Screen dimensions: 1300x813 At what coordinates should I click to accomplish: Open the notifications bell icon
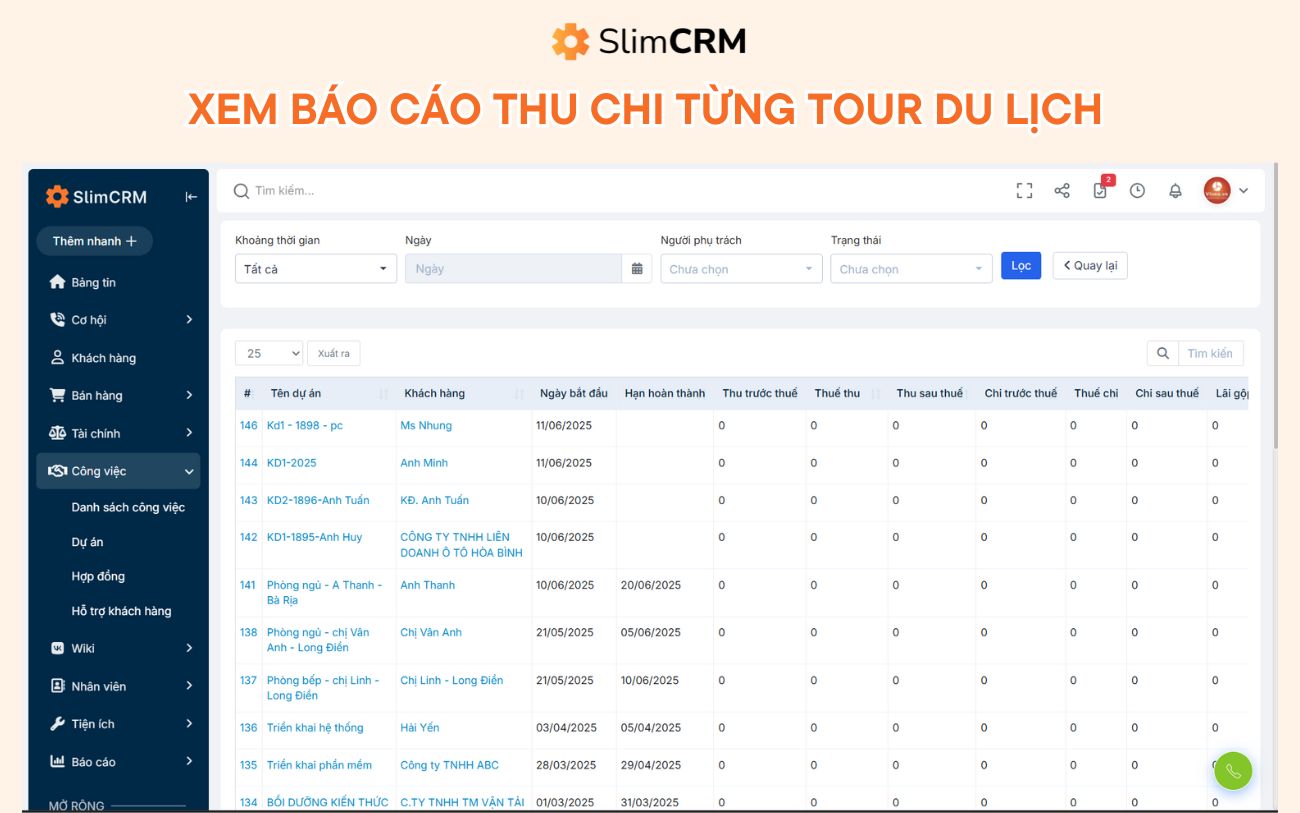1175,190
